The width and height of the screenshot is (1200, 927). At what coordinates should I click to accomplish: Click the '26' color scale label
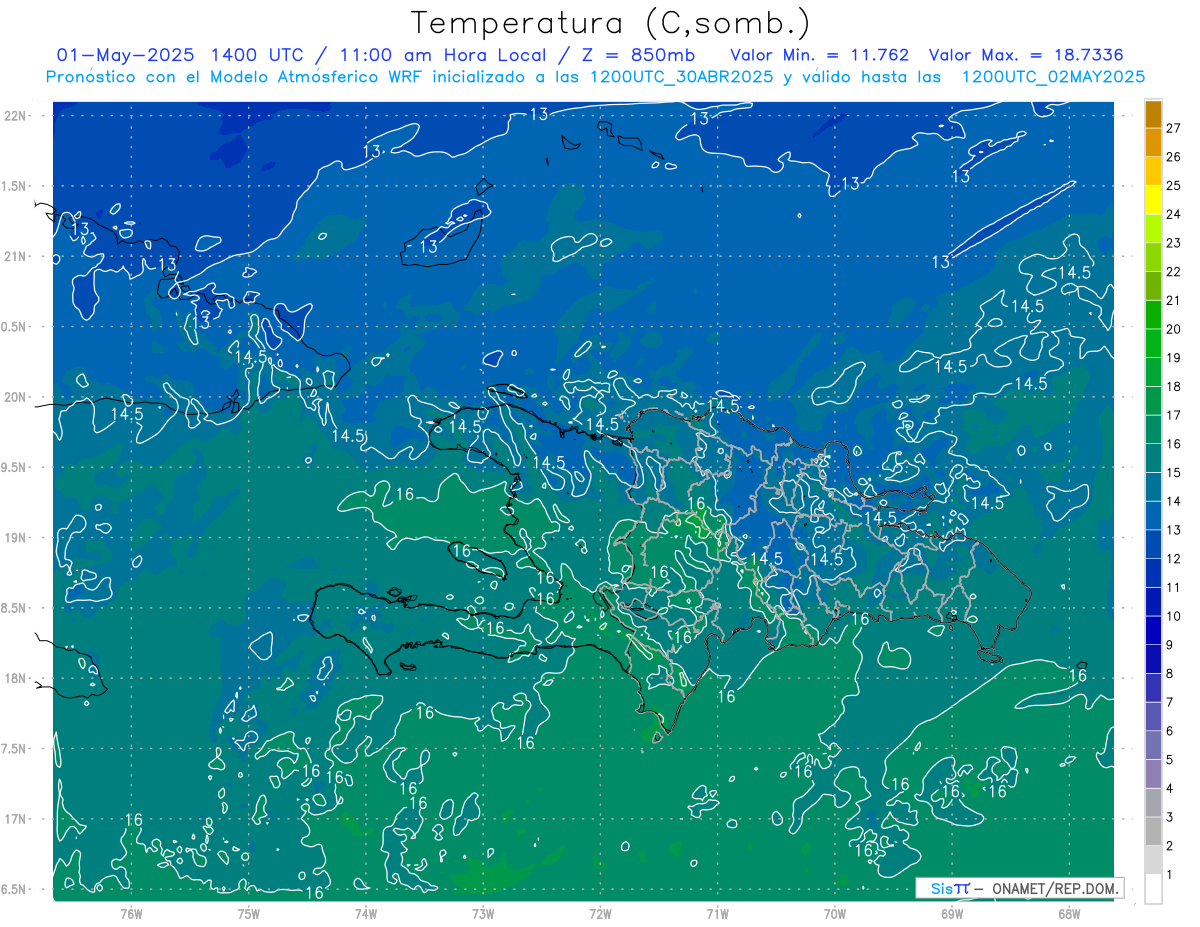pyautogui.click(x=1173, y=157)
